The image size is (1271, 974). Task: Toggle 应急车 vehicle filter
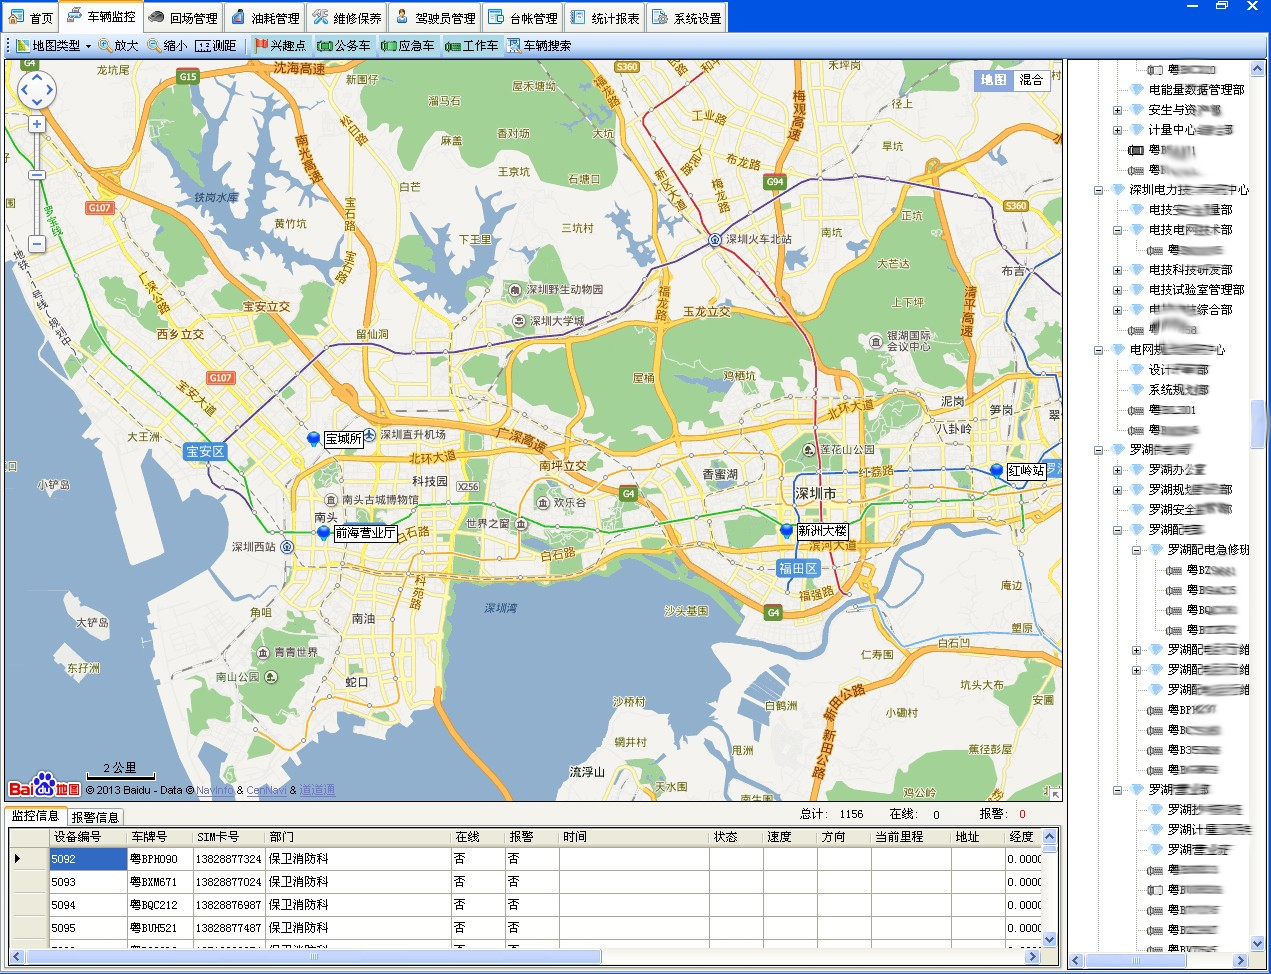[x=407, y=46]
